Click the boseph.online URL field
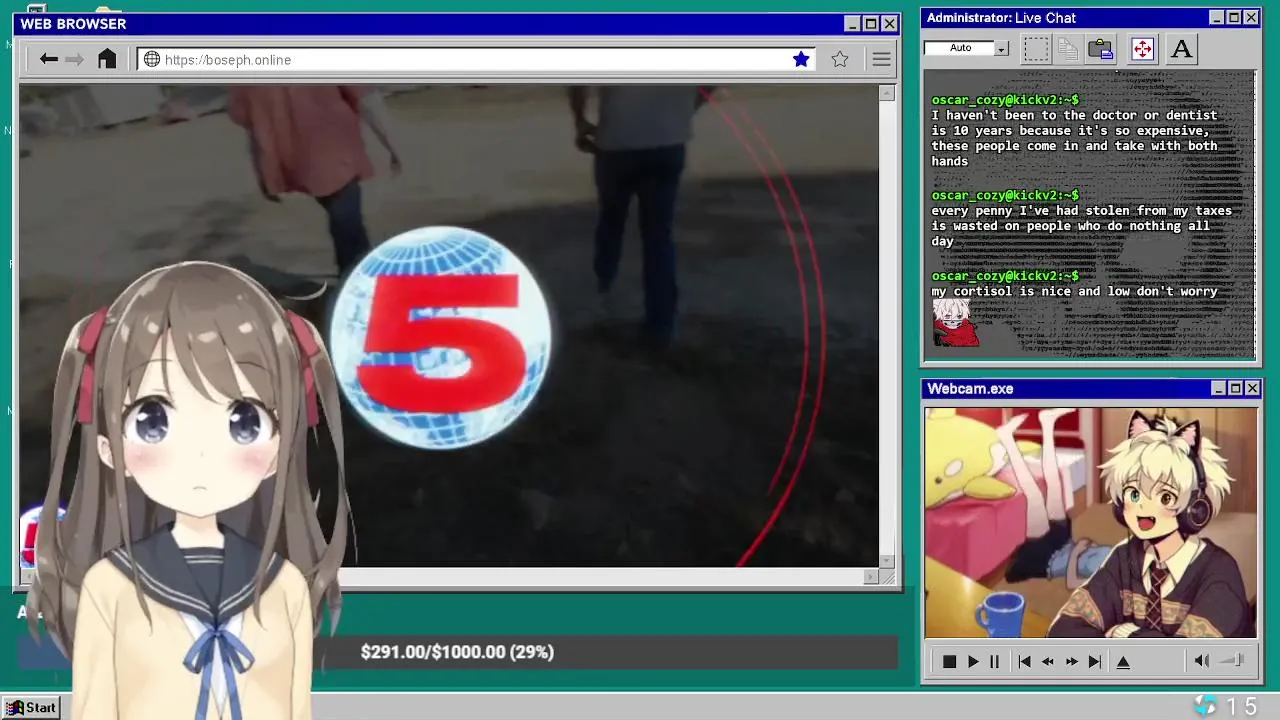The height and width of the screenshot is (720, 1280). (x=476, y=59)
